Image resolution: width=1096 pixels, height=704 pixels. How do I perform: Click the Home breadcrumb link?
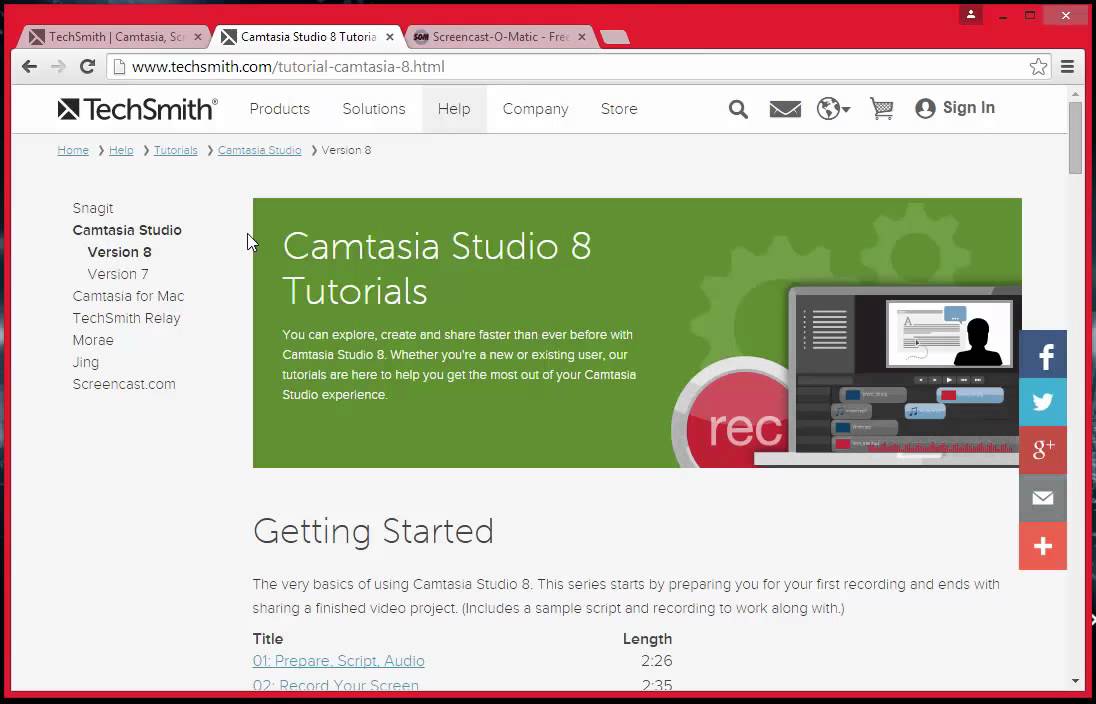coord(73,150)
